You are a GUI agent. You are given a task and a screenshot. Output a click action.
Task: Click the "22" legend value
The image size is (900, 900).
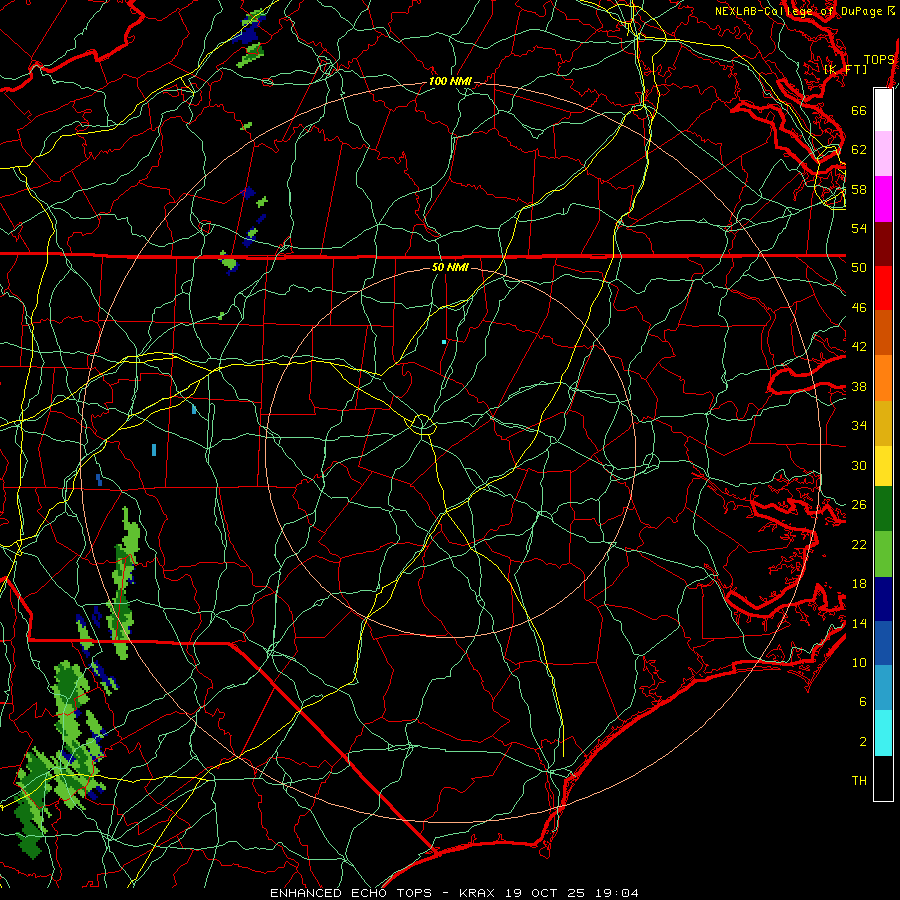(x=859, y=545)
